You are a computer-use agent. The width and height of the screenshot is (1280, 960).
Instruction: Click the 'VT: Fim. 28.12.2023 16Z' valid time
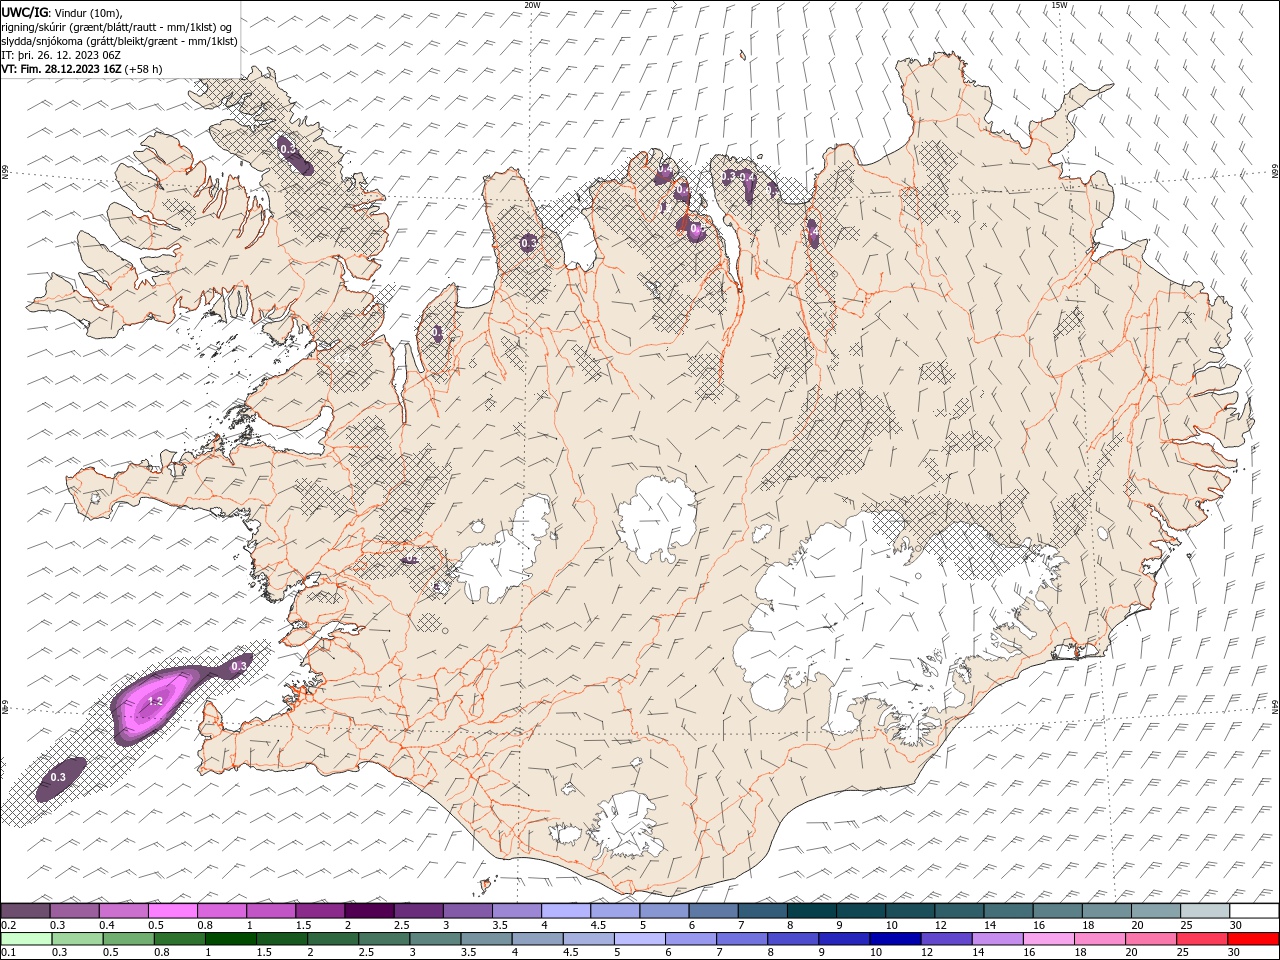[62, 69]
